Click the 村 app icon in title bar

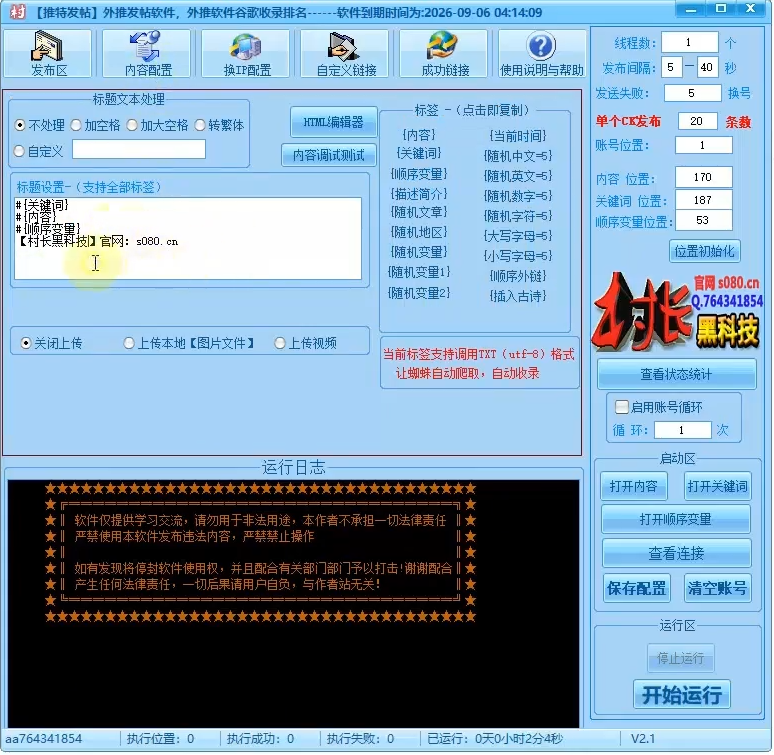(18, 11)
